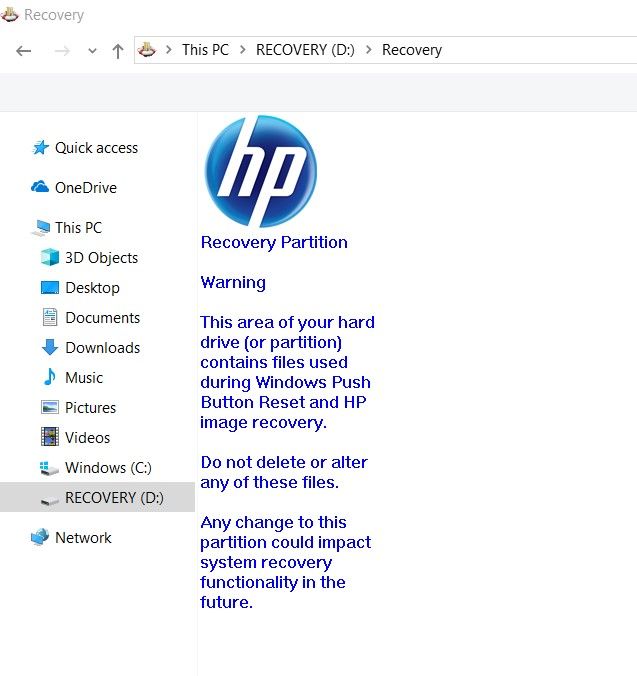Expand chevron after This PC in address bar
The width and height of the screenshot is (637, 676).
(x=243, y=50)
